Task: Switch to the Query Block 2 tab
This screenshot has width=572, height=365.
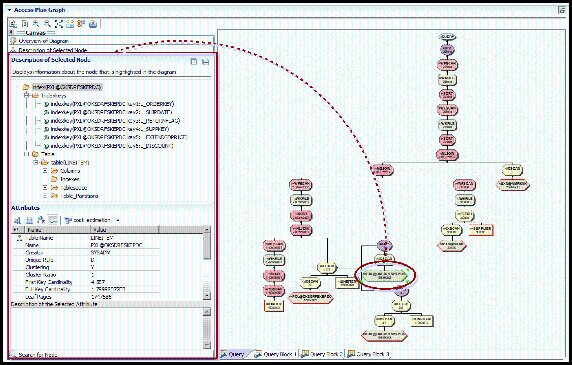Action: point(322,354)
